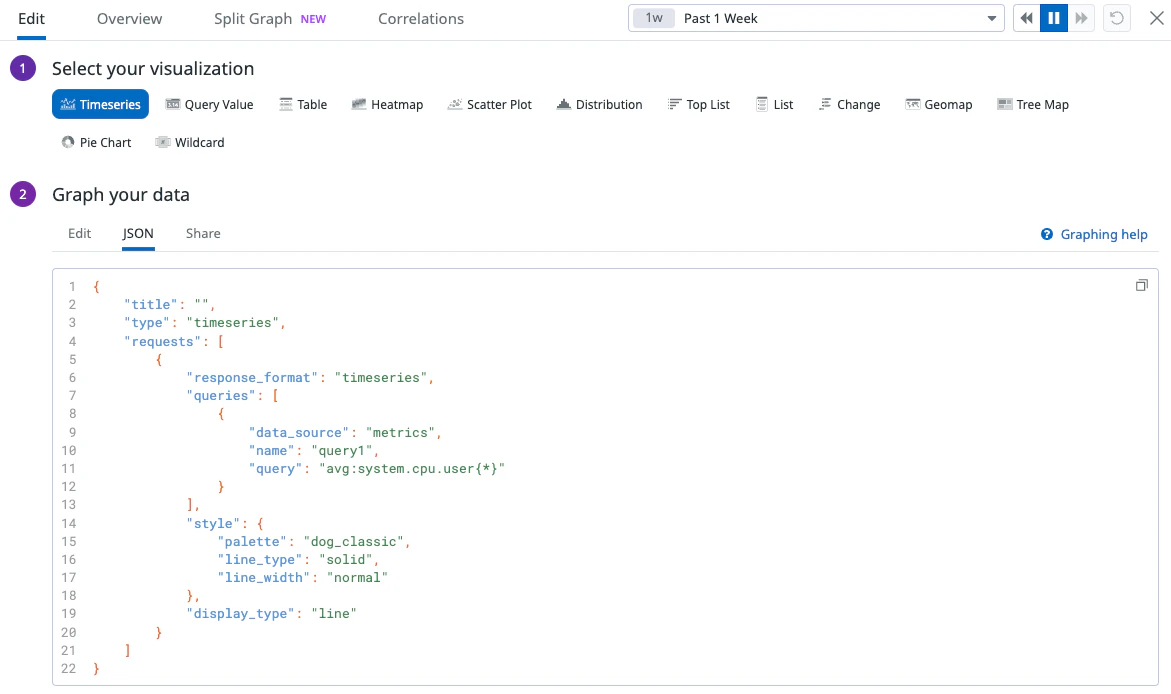Reset the time frame with undo icon

(1116, 19)
